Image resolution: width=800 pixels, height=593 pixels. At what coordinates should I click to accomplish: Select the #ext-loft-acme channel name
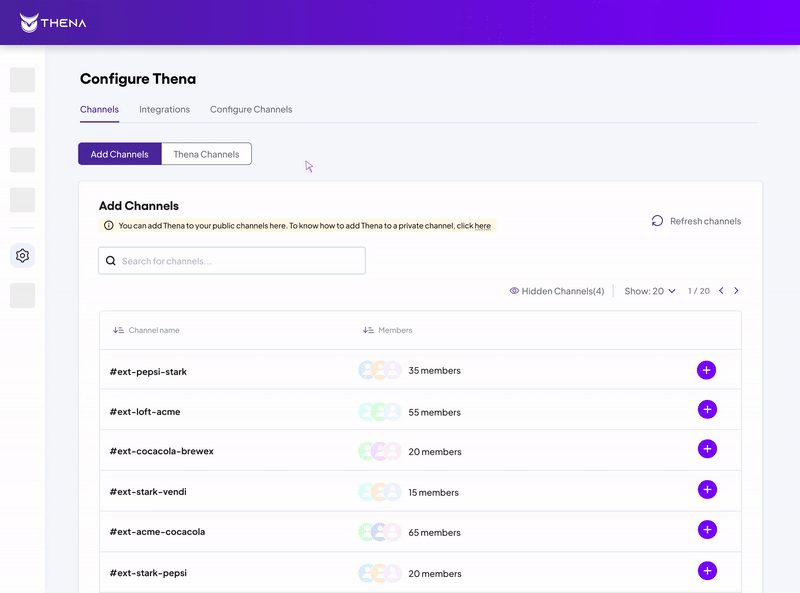145,411
